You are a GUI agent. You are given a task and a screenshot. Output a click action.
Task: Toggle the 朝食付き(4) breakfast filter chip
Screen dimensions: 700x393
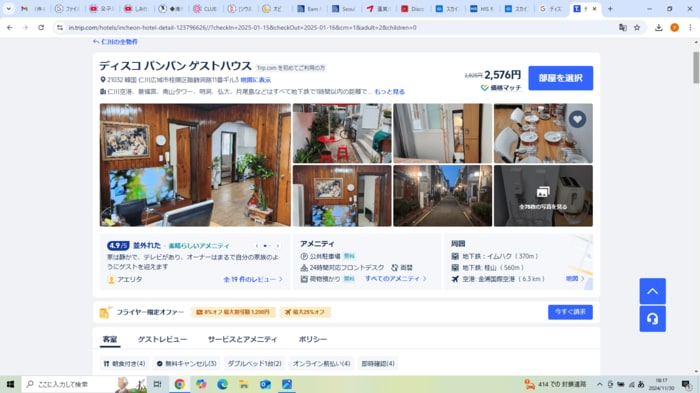(x=124, y=364)
